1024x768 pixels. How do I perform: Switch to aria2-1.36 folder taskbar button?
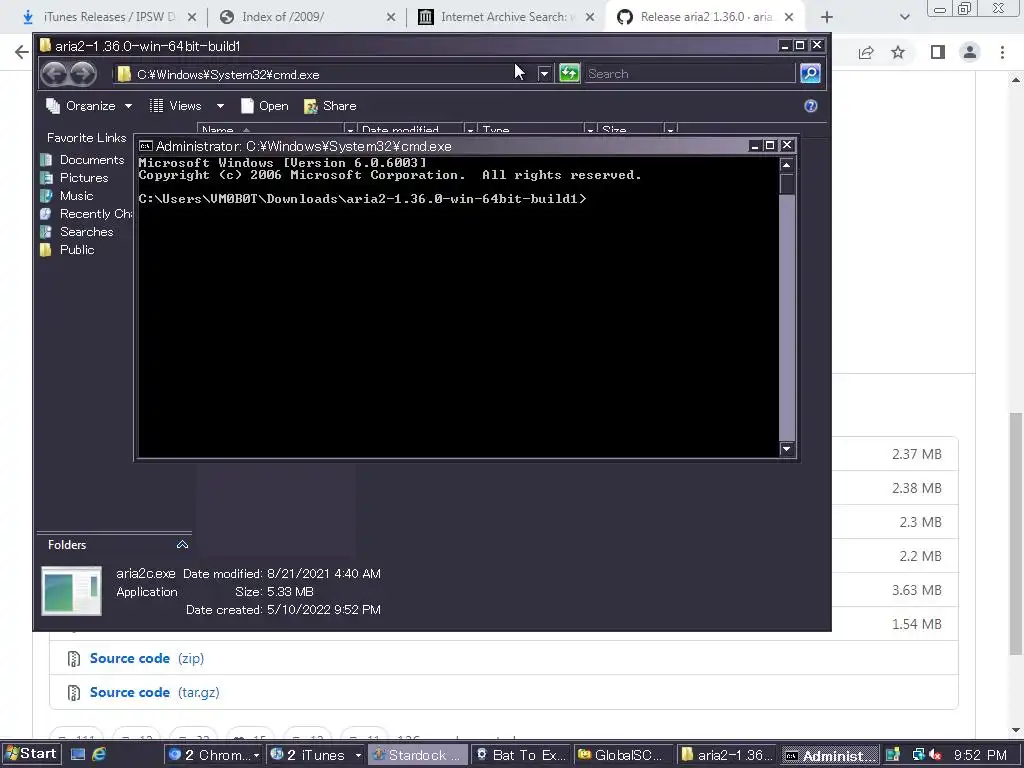[726, 755]
